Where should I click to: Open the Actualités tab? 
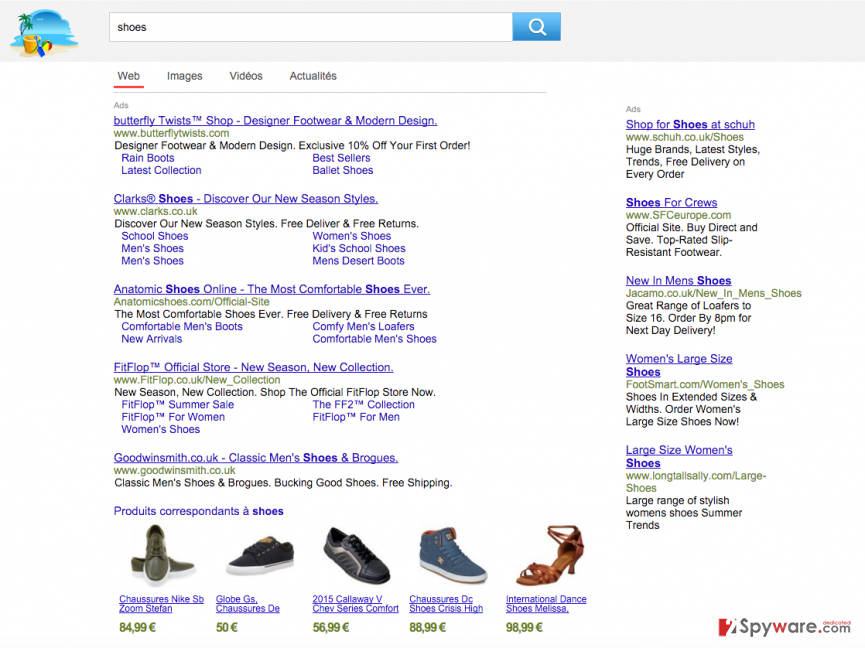(313, 76)
